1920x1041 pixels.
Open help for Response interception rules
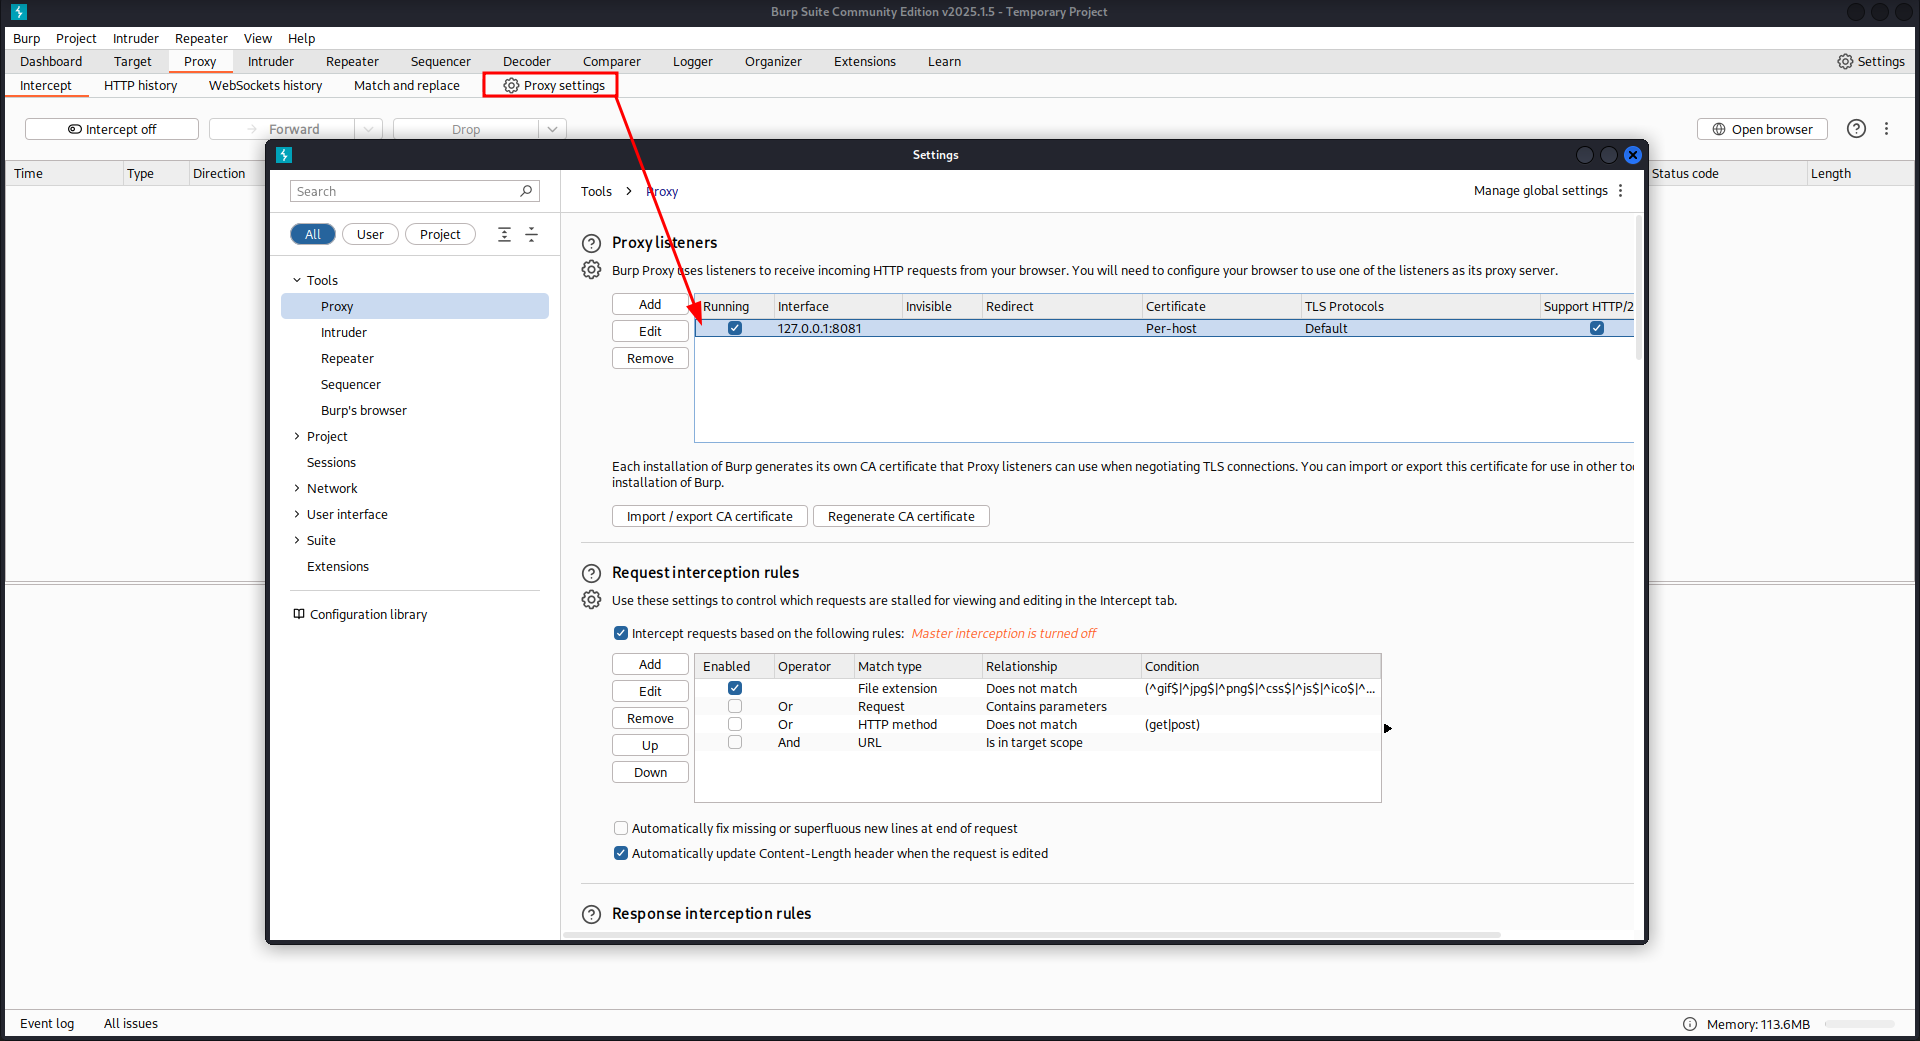tap(592, 914)
